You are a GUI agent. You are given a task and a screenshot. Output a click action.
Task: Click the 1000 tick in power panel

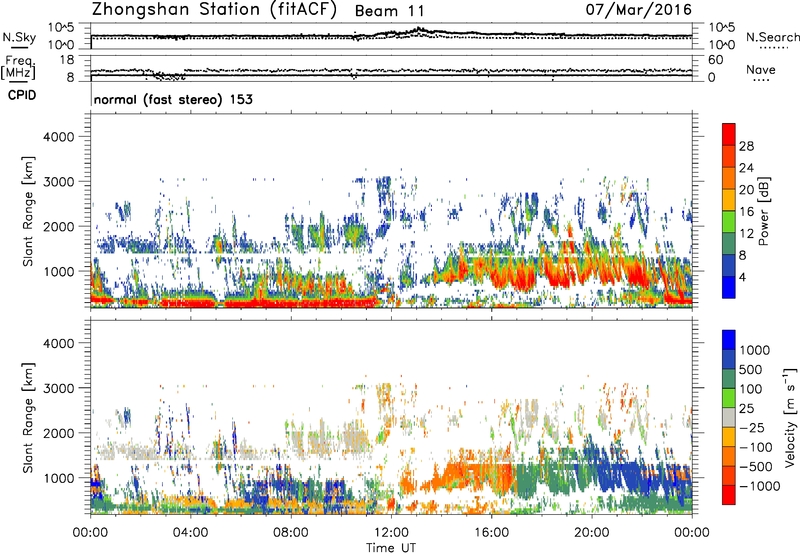click(58, 271)
